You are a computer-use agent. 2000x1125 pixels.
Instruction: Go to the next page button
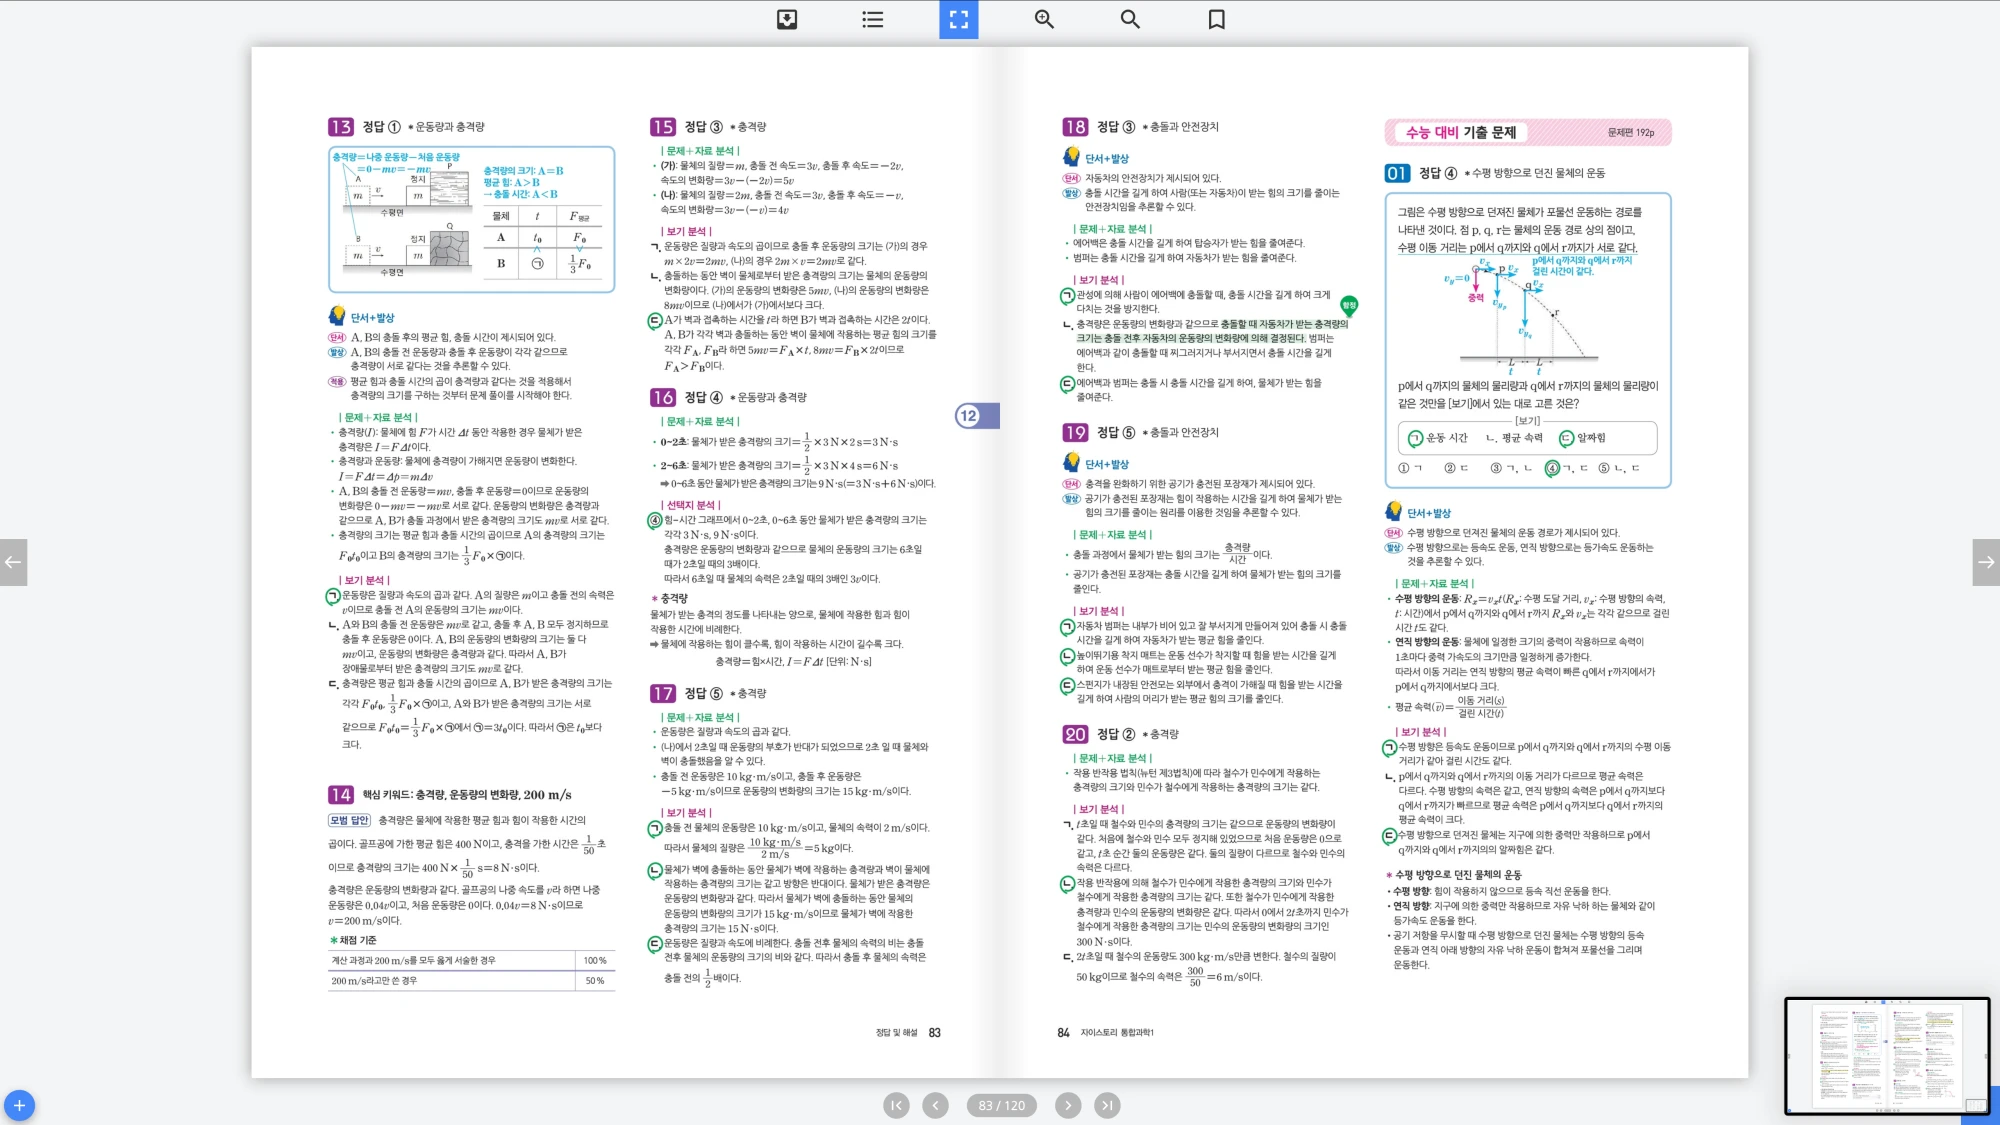[1068, 1105]
